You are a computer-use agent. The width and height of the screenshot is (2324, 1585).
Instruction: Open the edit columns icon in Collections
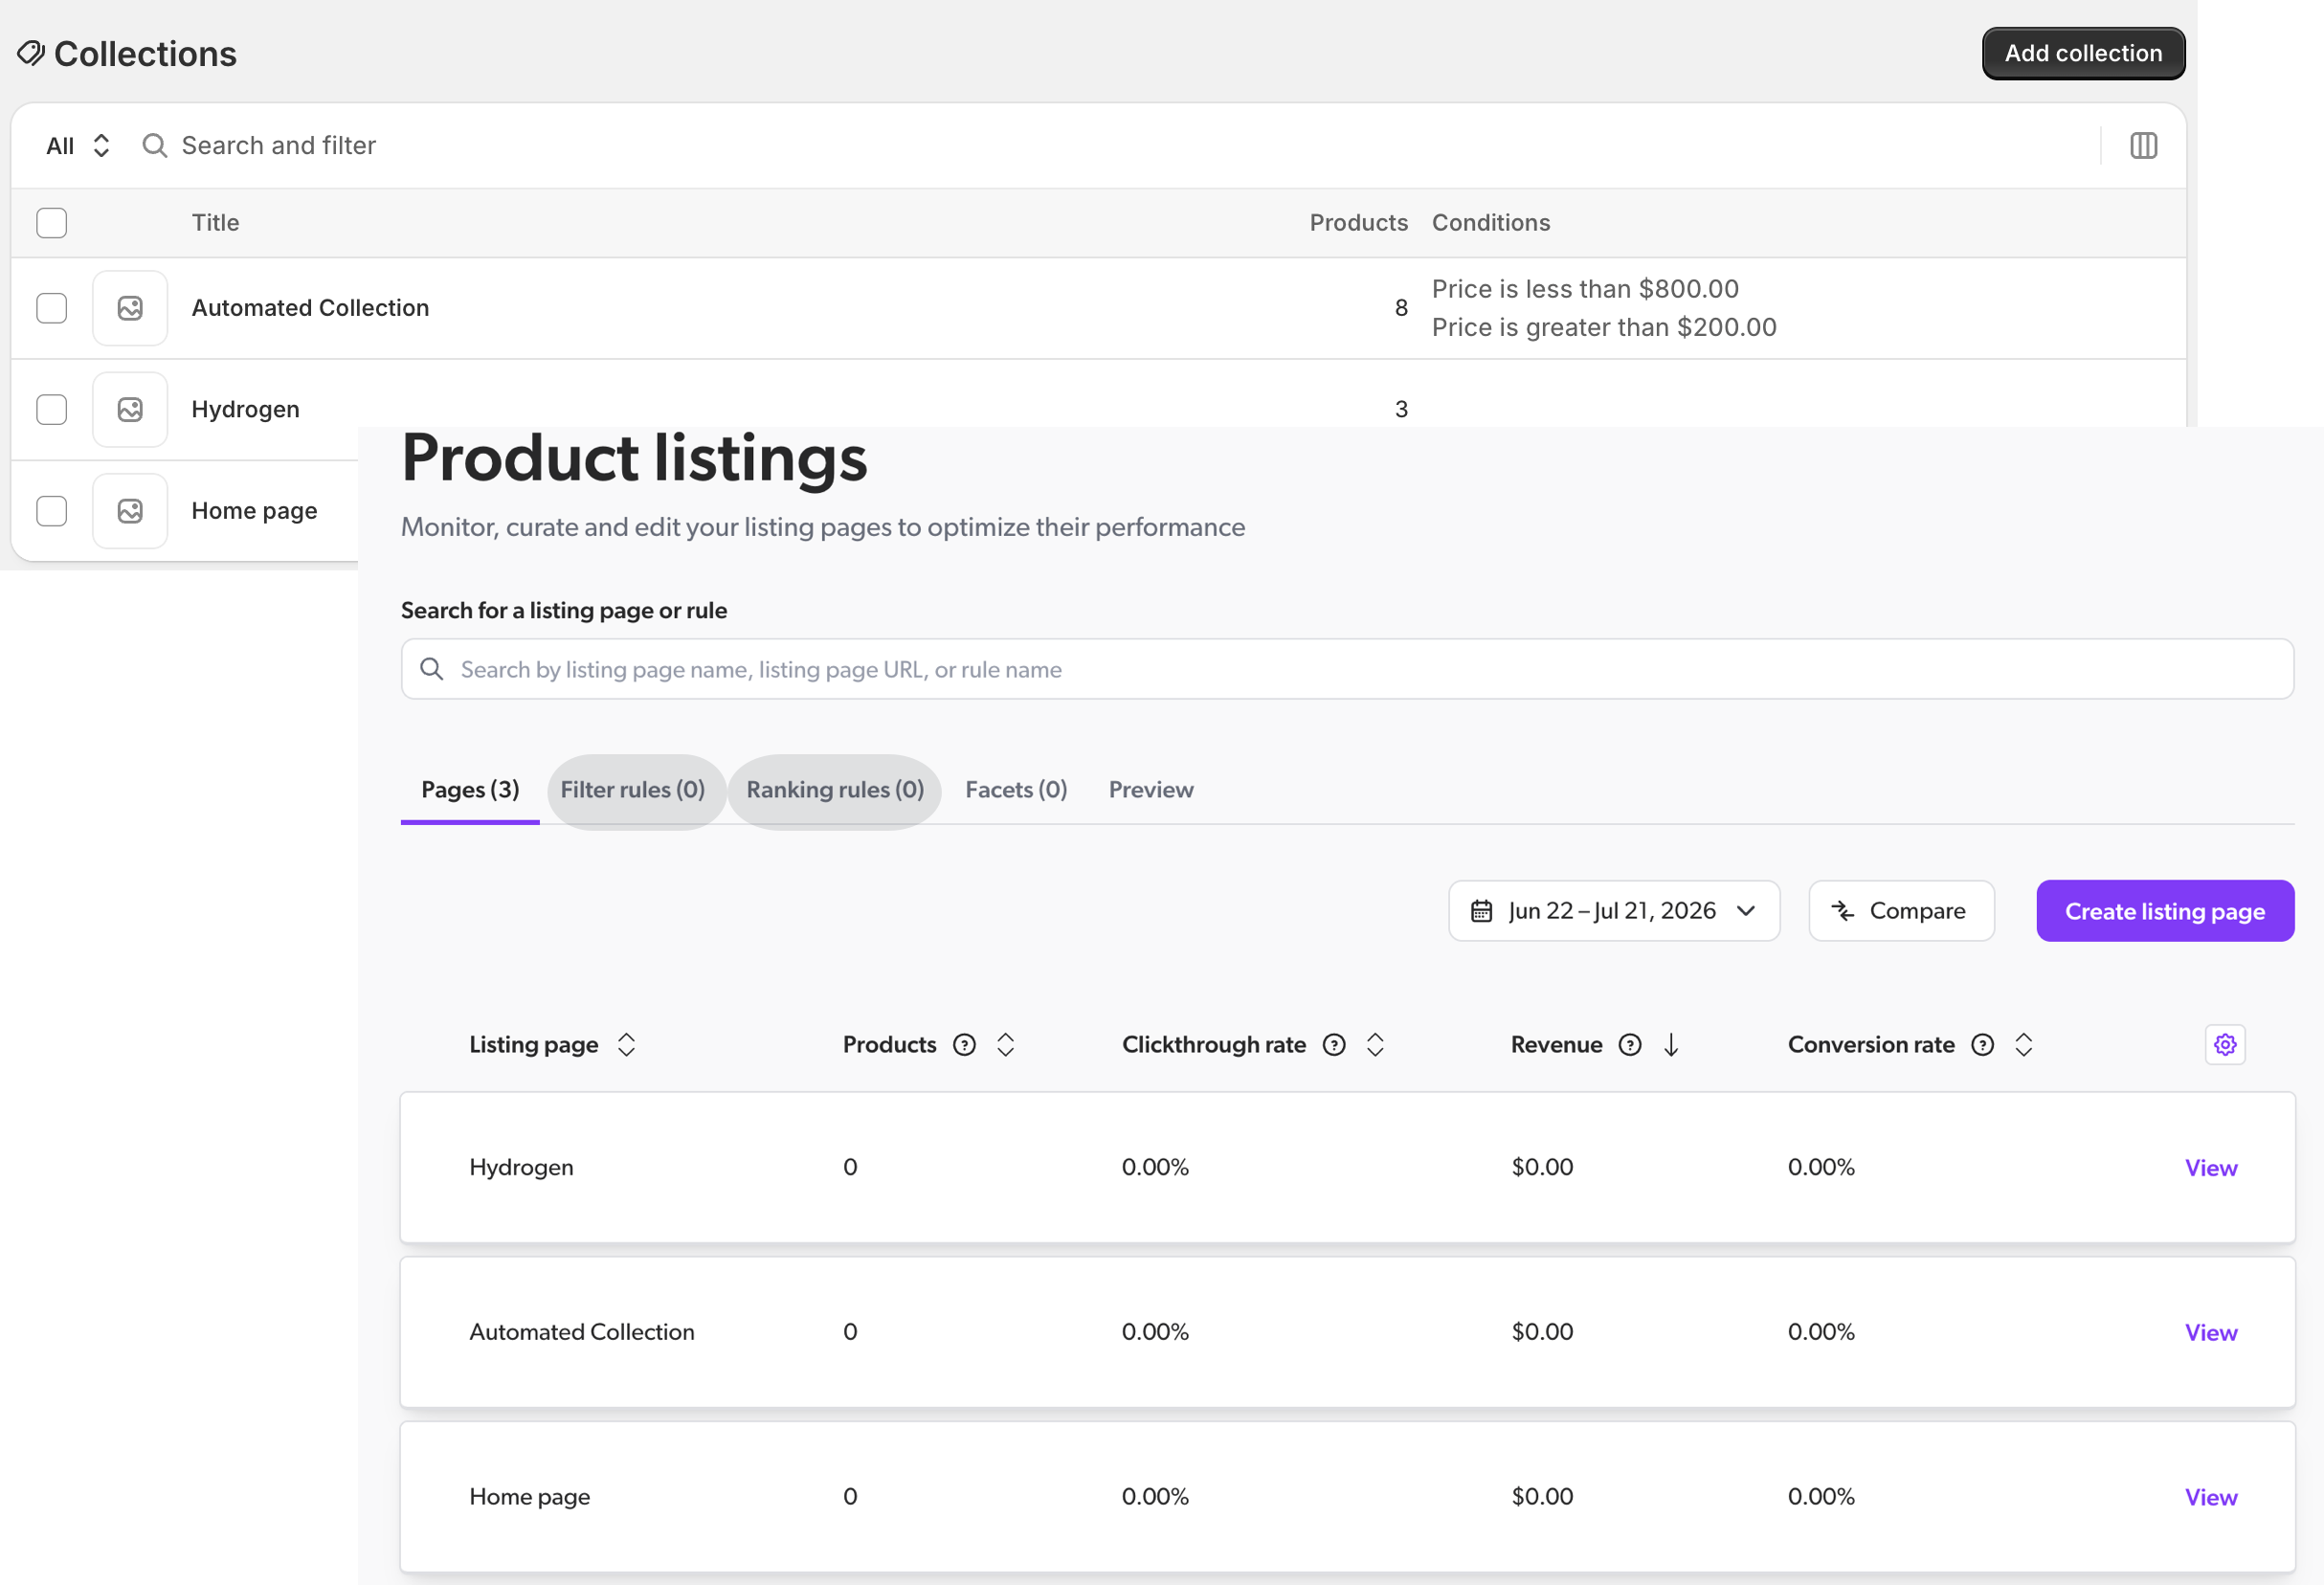click(2143, 146)
